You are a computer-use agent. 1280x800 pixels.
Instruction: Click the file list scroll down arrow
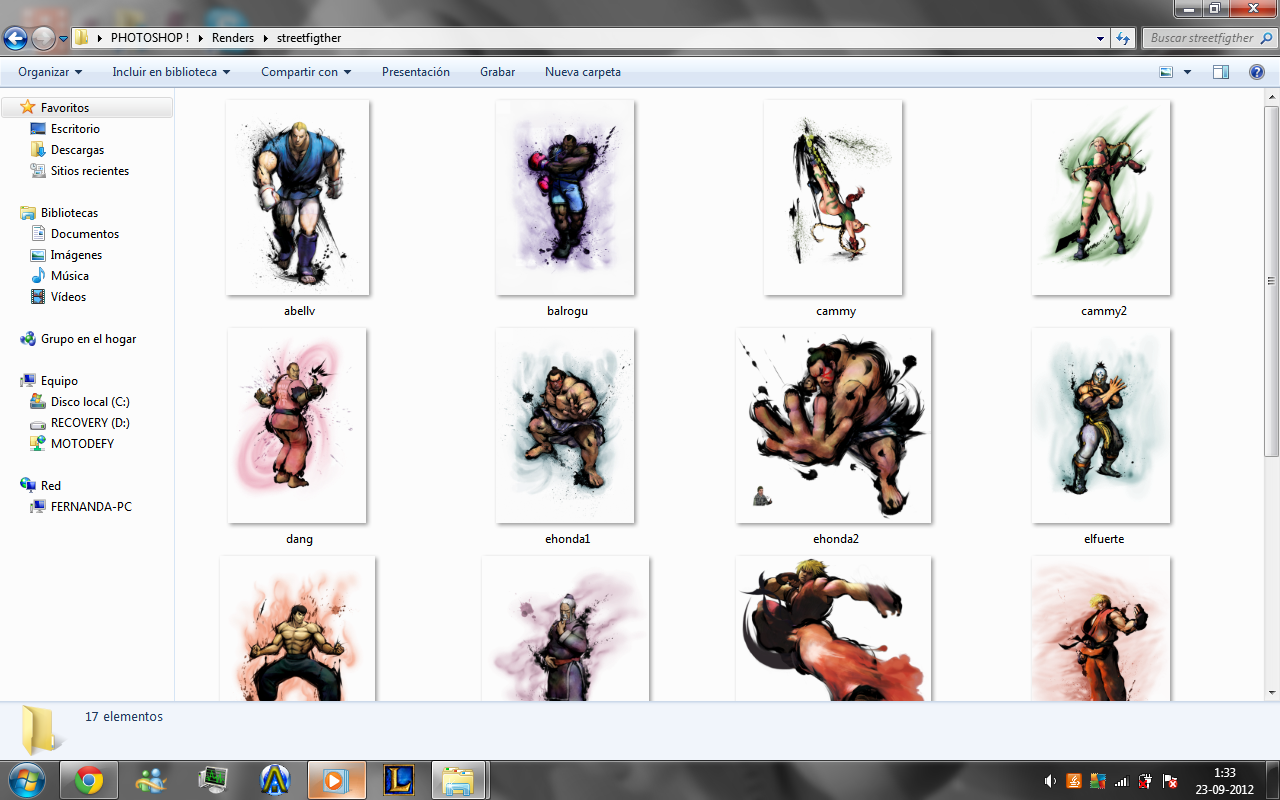pyautogui.click(x=1272, y=692)
